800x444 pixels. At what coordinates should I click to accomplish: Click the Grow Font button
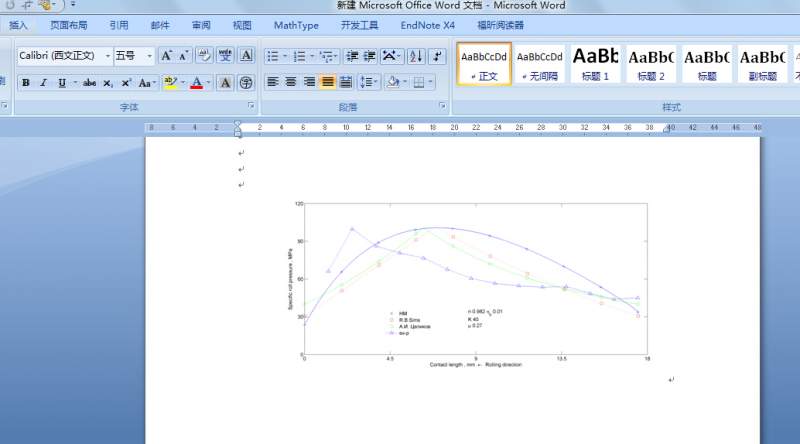click(166, 56)
